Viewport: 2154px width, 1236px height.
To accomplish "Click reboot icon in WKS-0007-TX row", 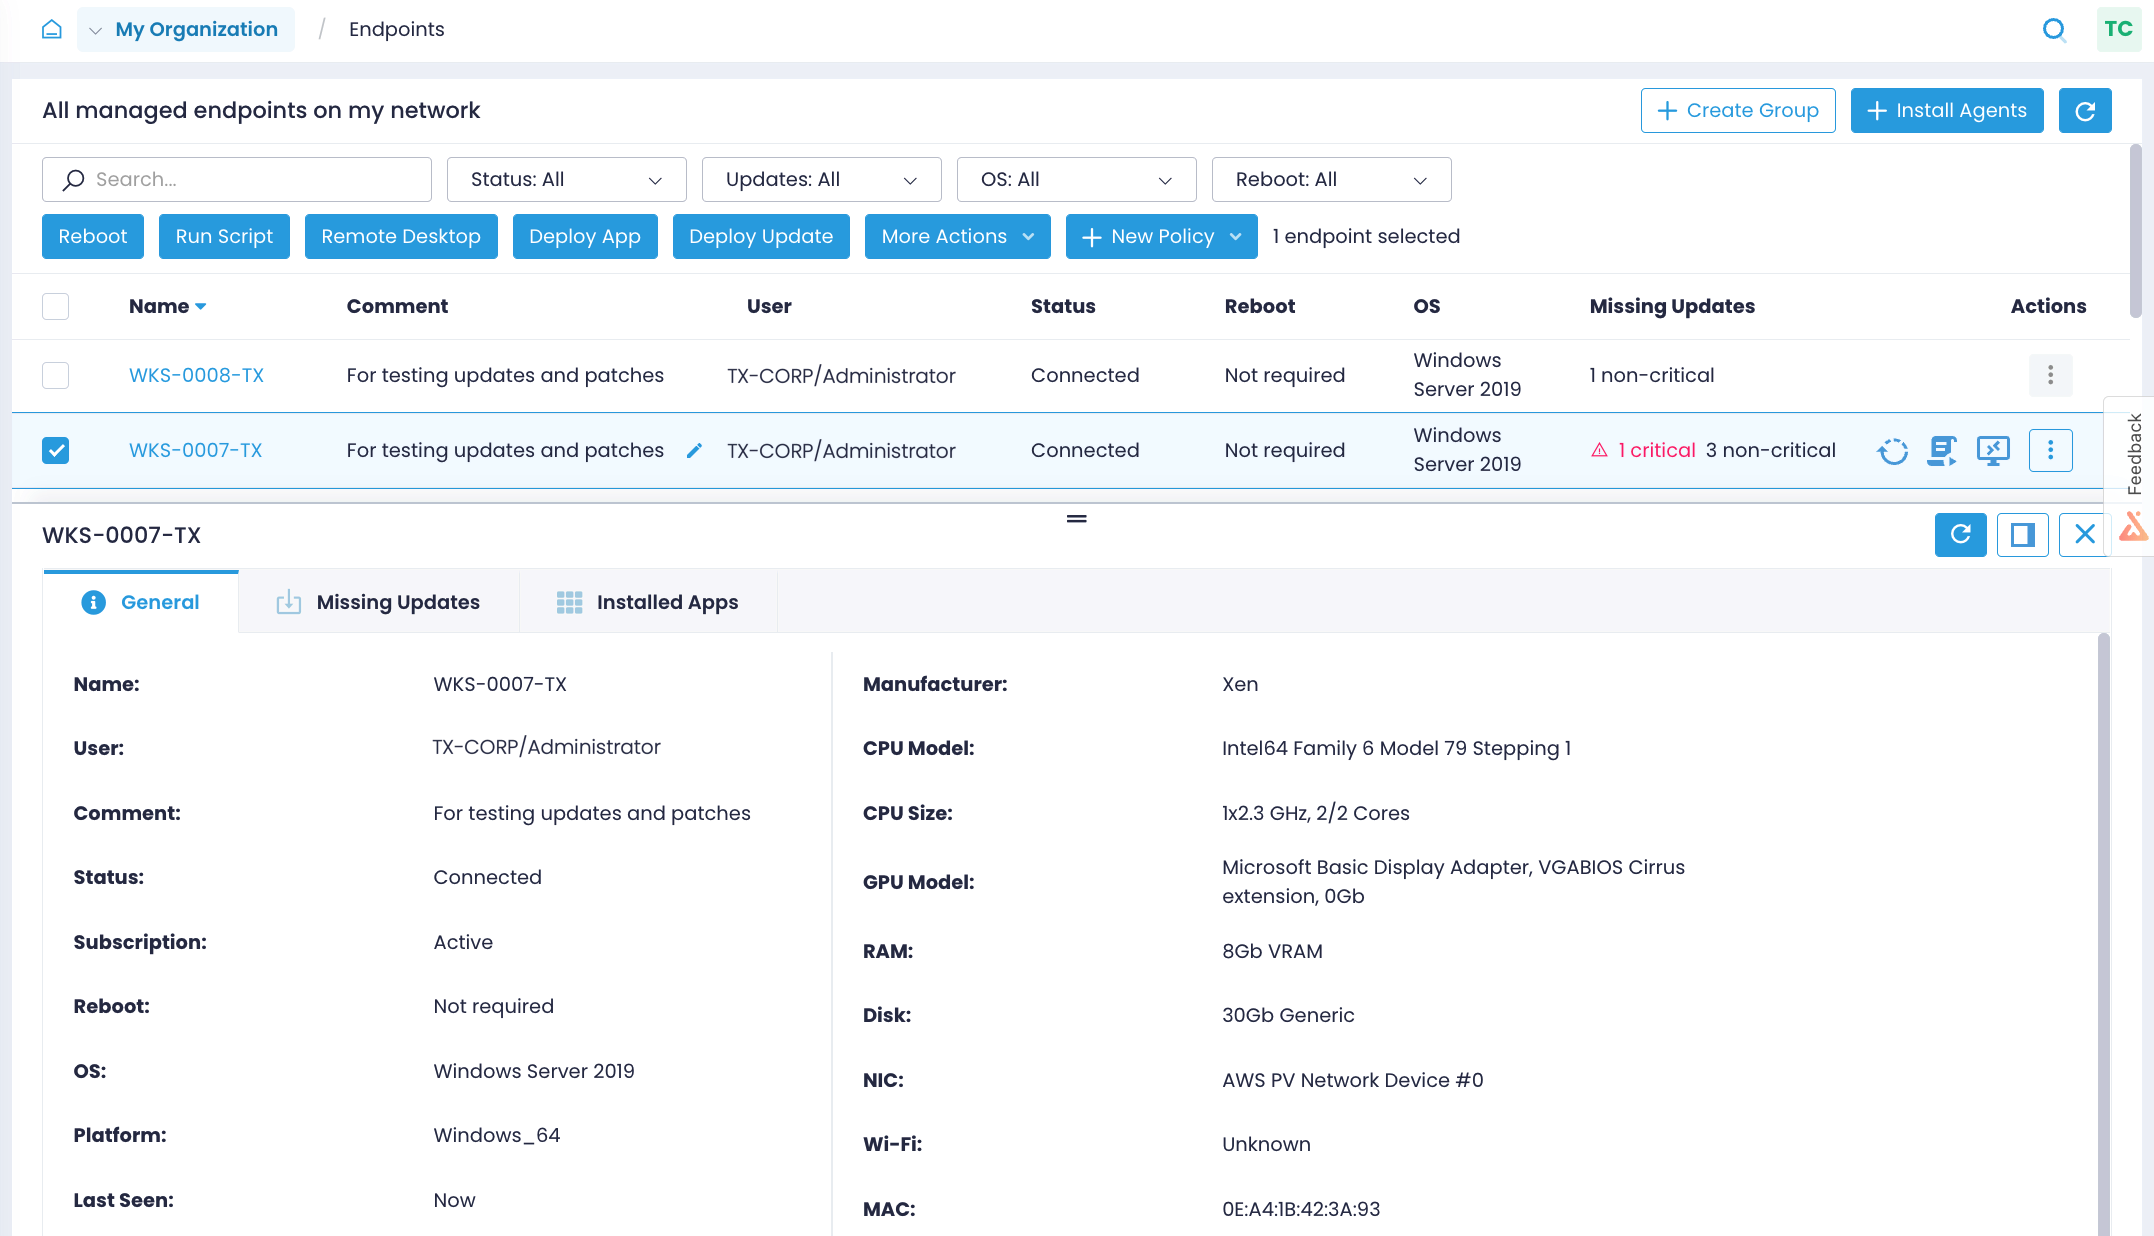I will click(x=1892, y=451).
